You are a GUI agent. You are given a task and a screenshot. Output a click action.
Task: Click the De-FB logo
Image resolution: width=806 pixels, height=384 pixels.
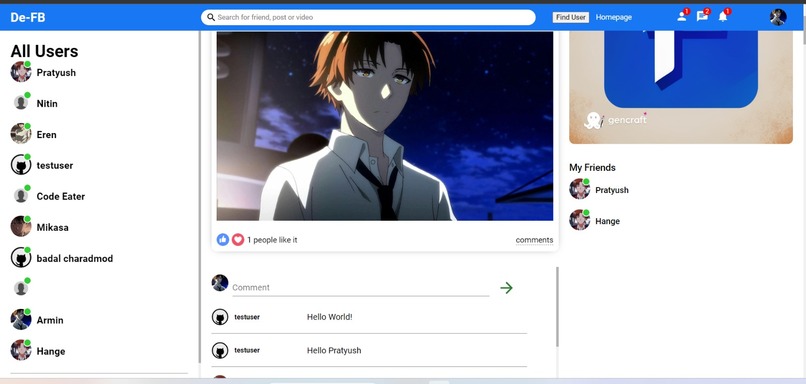pyautogui.click(x=28, y=17)
